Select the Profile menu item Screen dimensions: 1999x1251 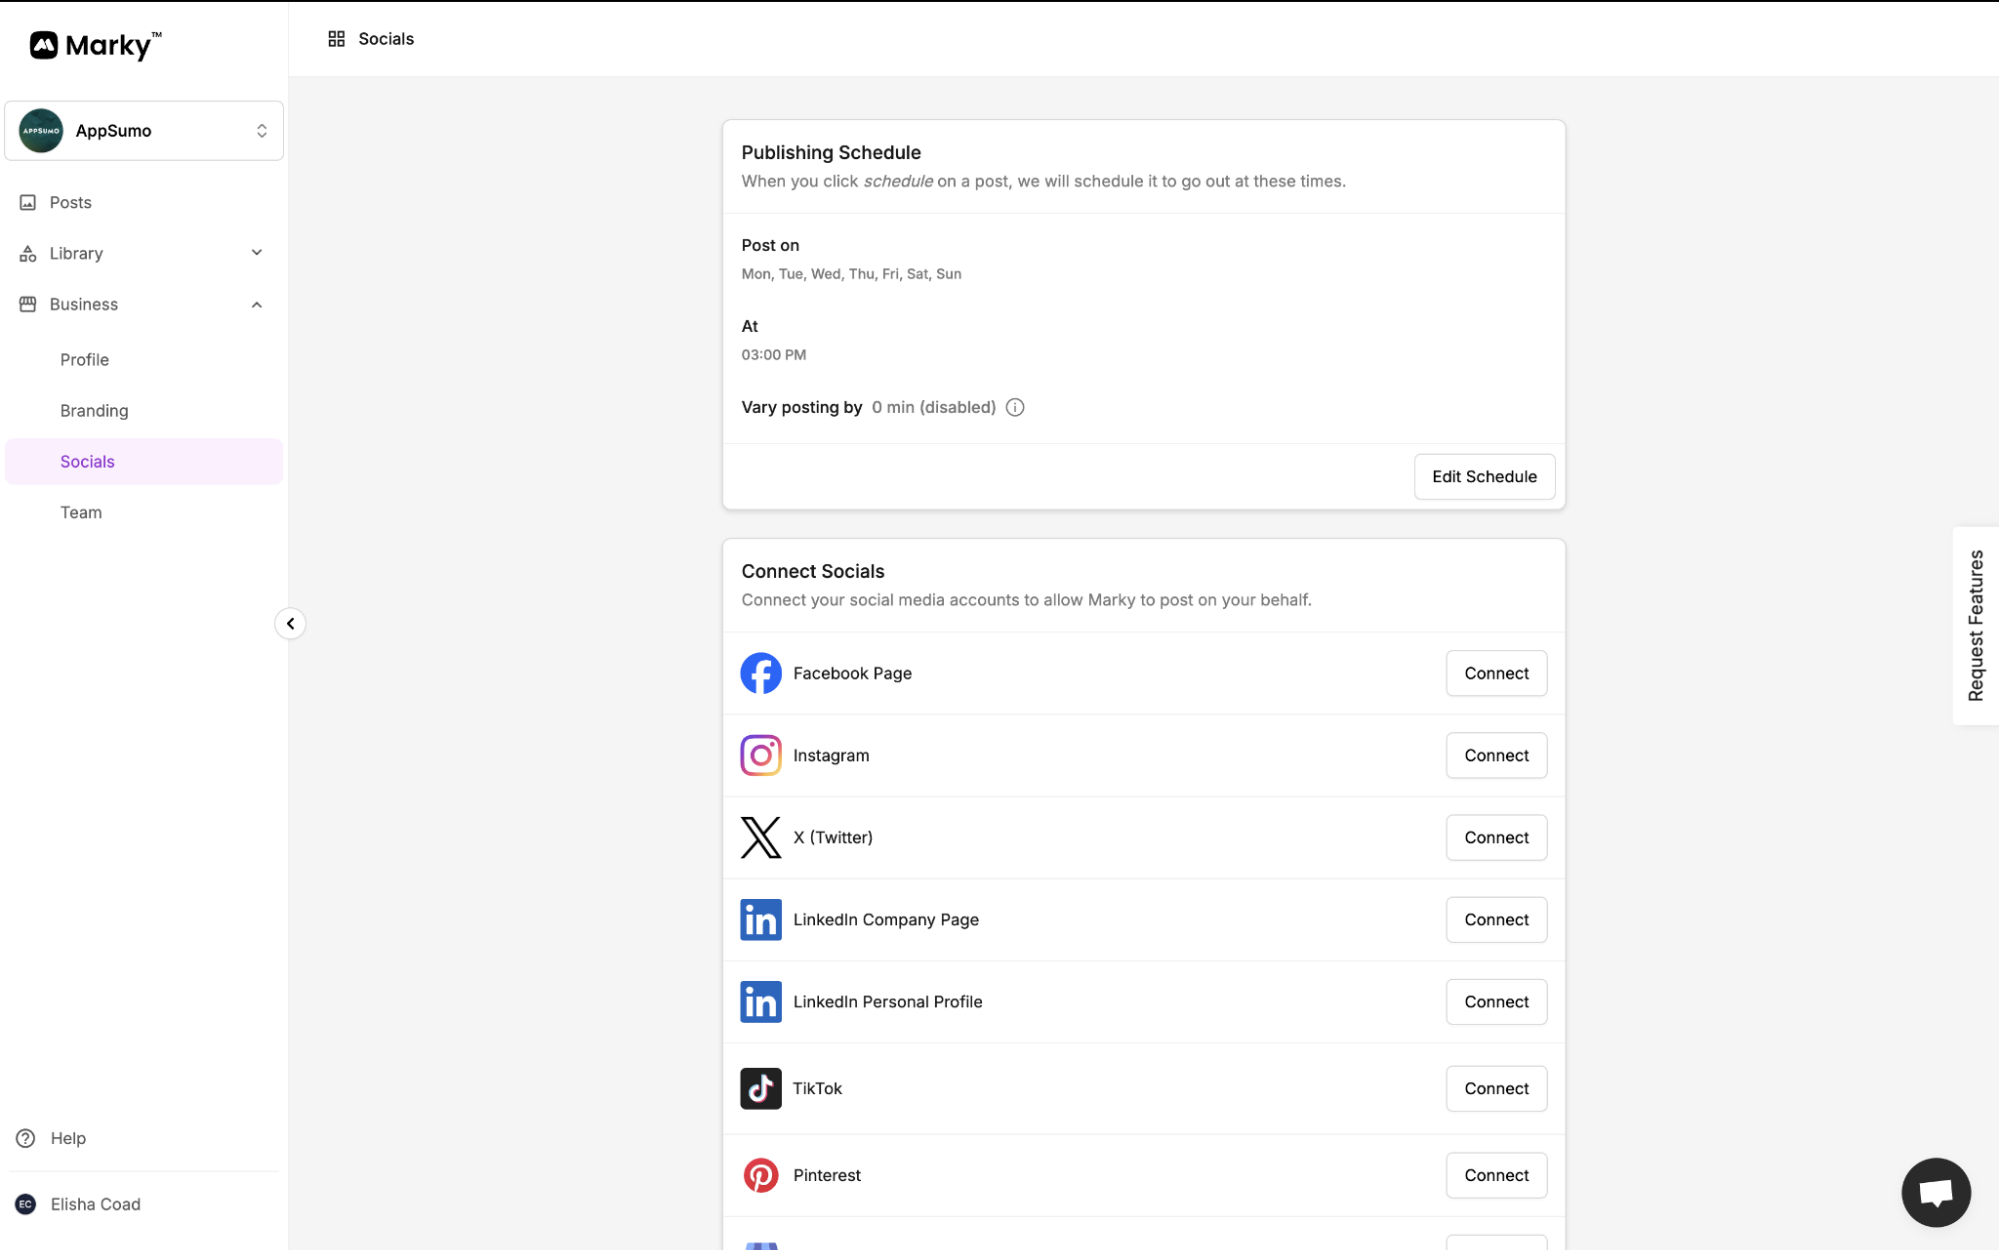tap(84, 359)
